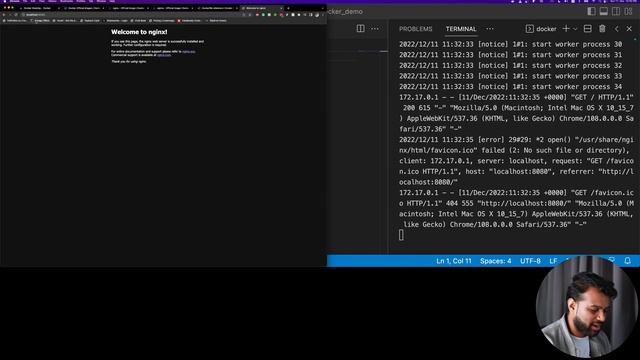
Task: Toggle bottom panel layout icon
Action: pos(604,11)
